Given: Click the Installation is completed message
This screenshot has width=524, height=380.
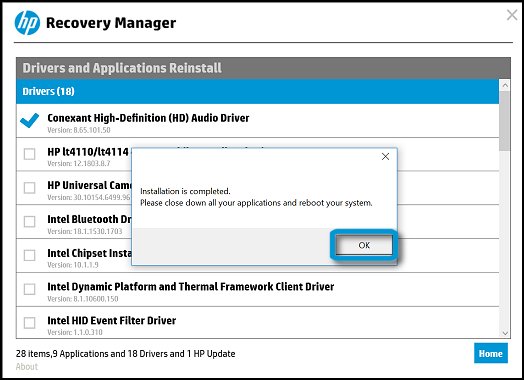Looking at the screenshot, I should [x=185, y=191].
